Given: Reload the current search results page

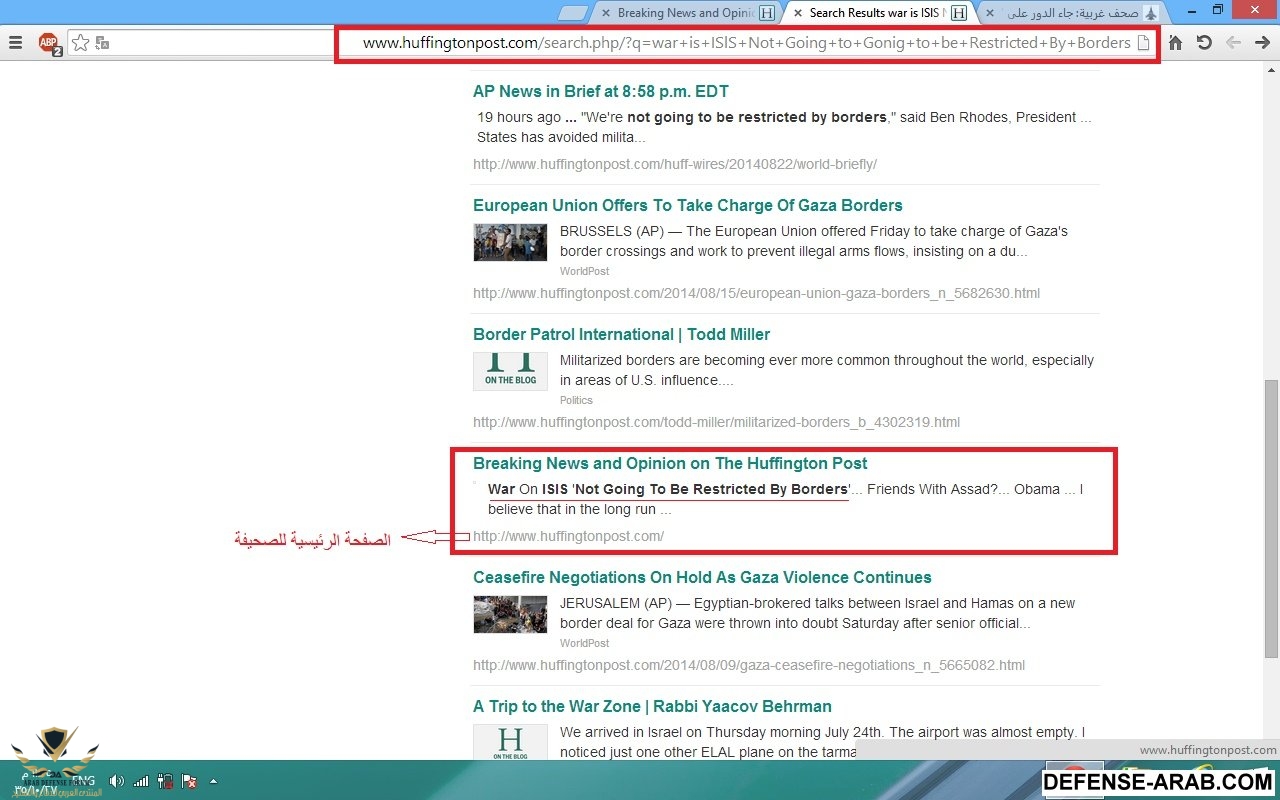Looking at the screenshot, I should [x=1205, y=43].
